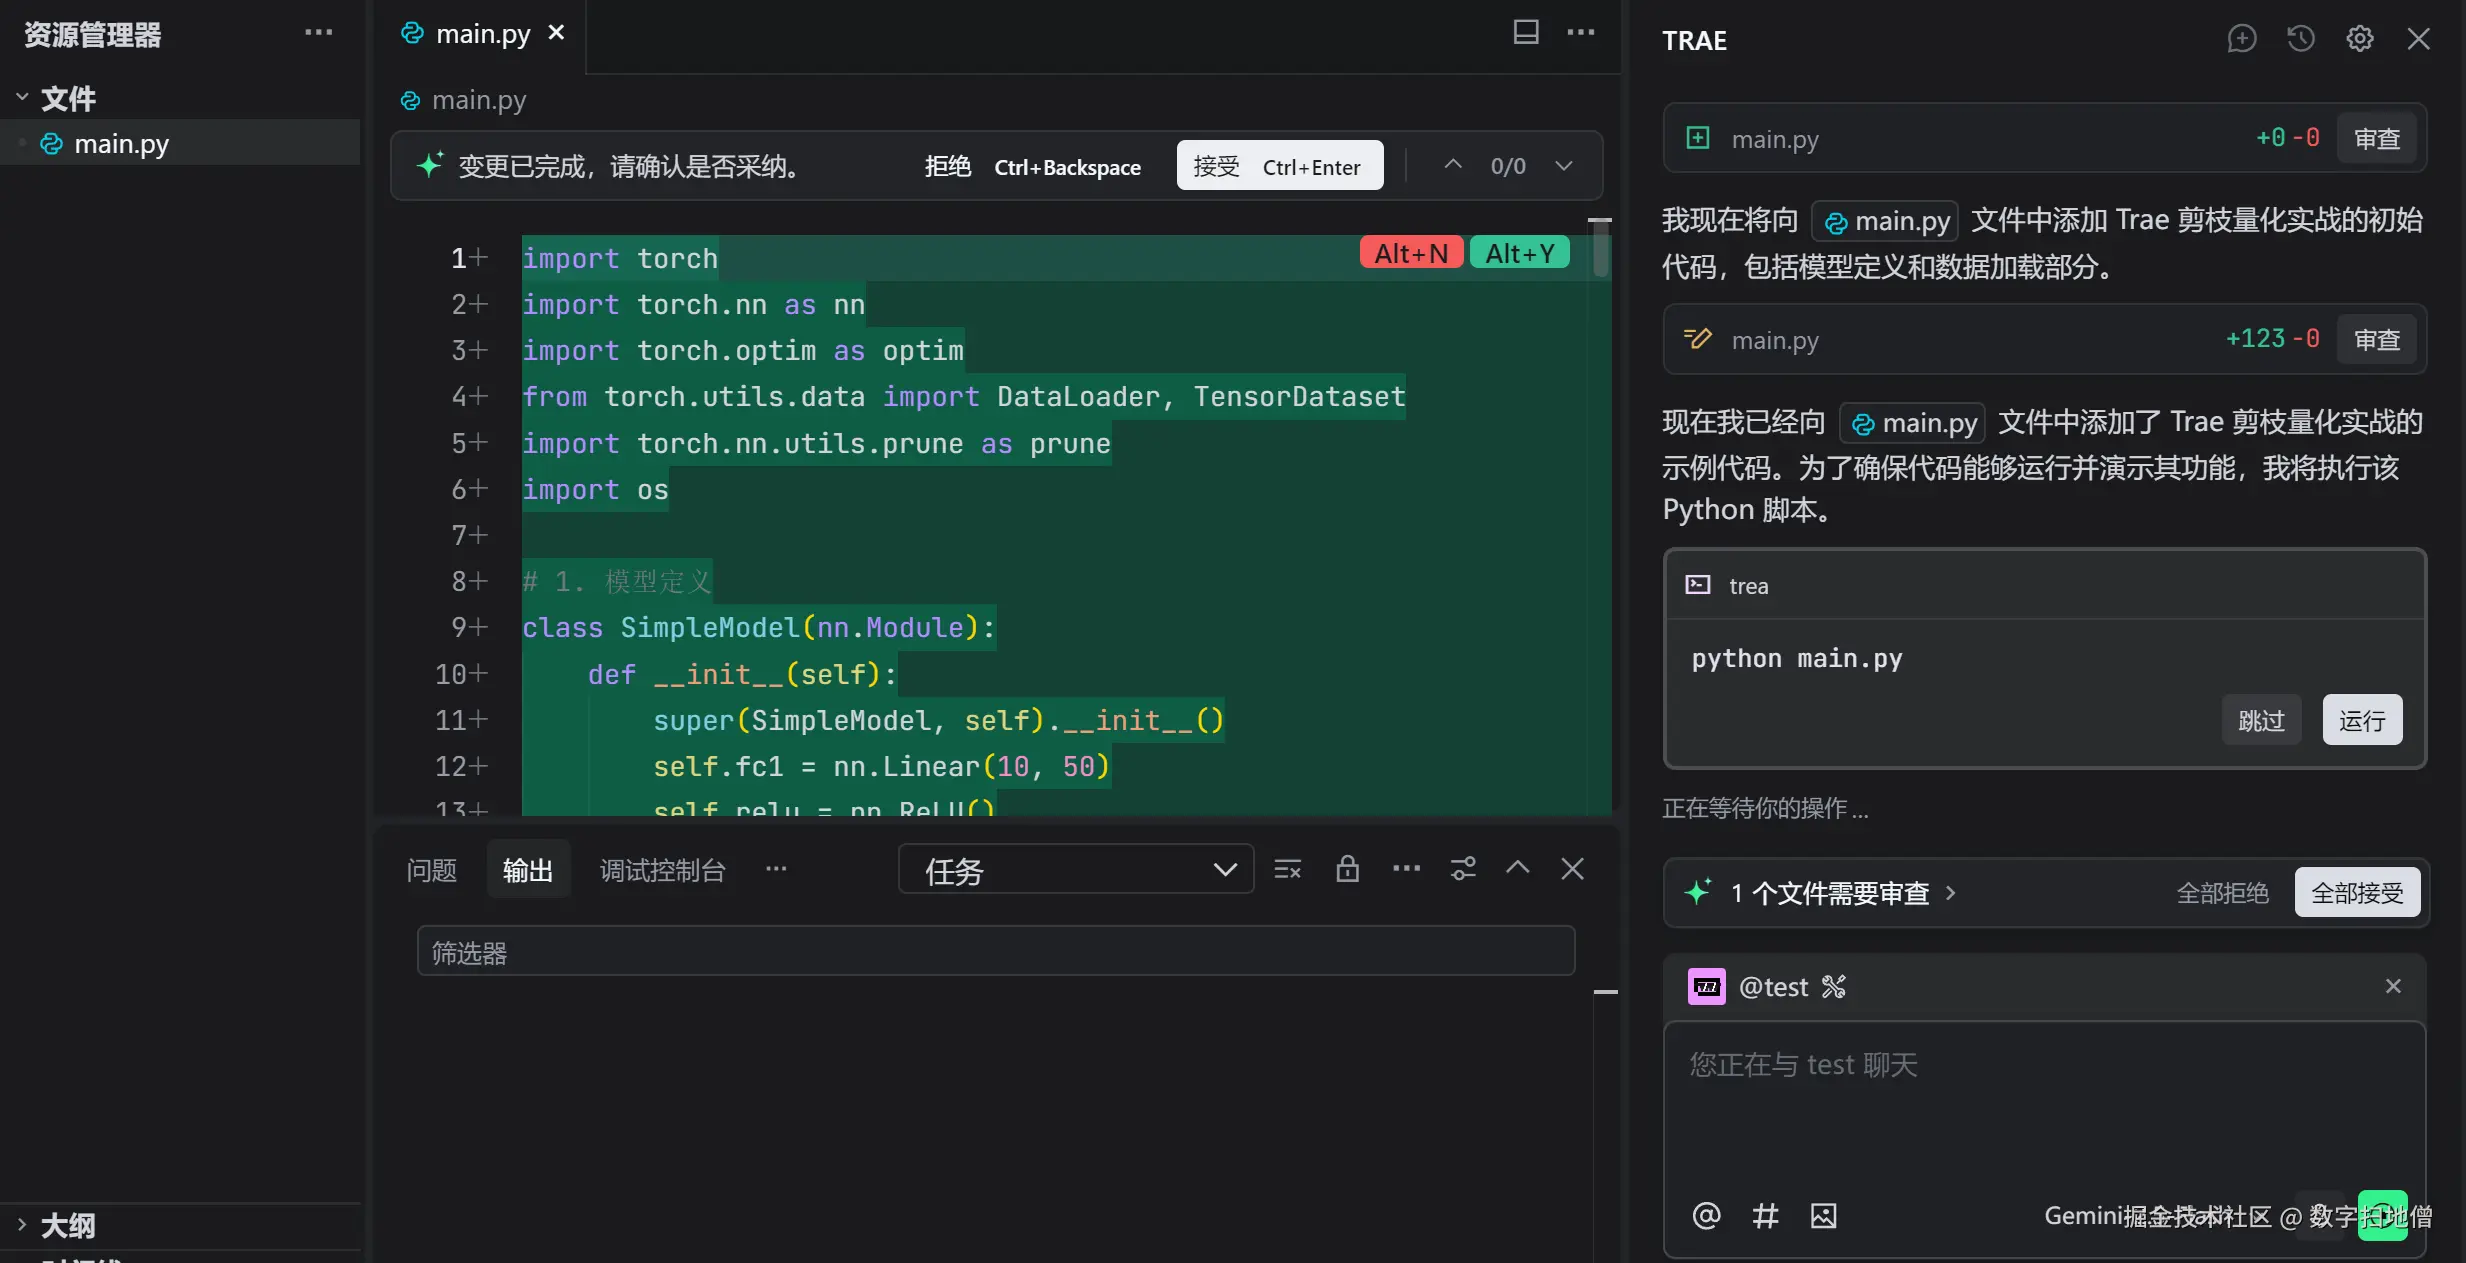
Task: Open the 任务 output channel dropdown
Action: click(x=1075, y=870)
